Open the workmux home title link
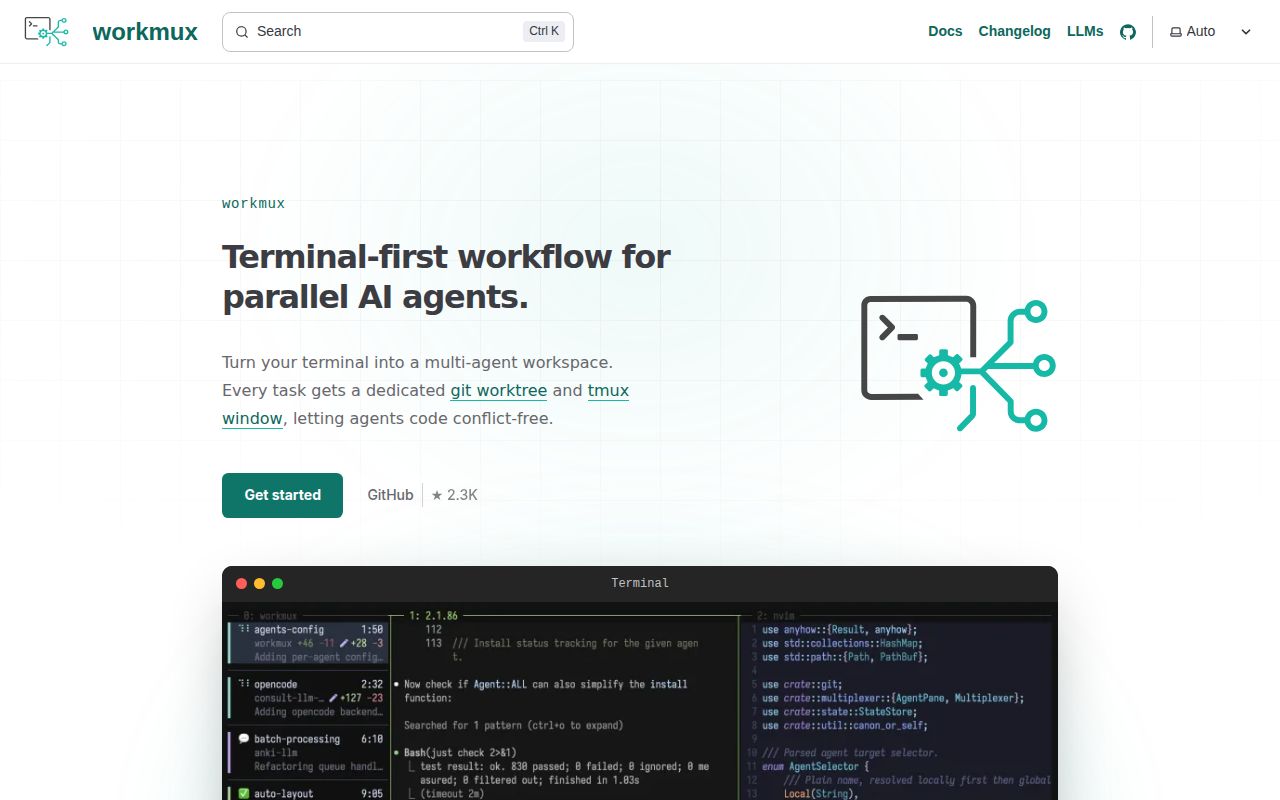This screenshot has height=800, width=1280. click(145, 31)
